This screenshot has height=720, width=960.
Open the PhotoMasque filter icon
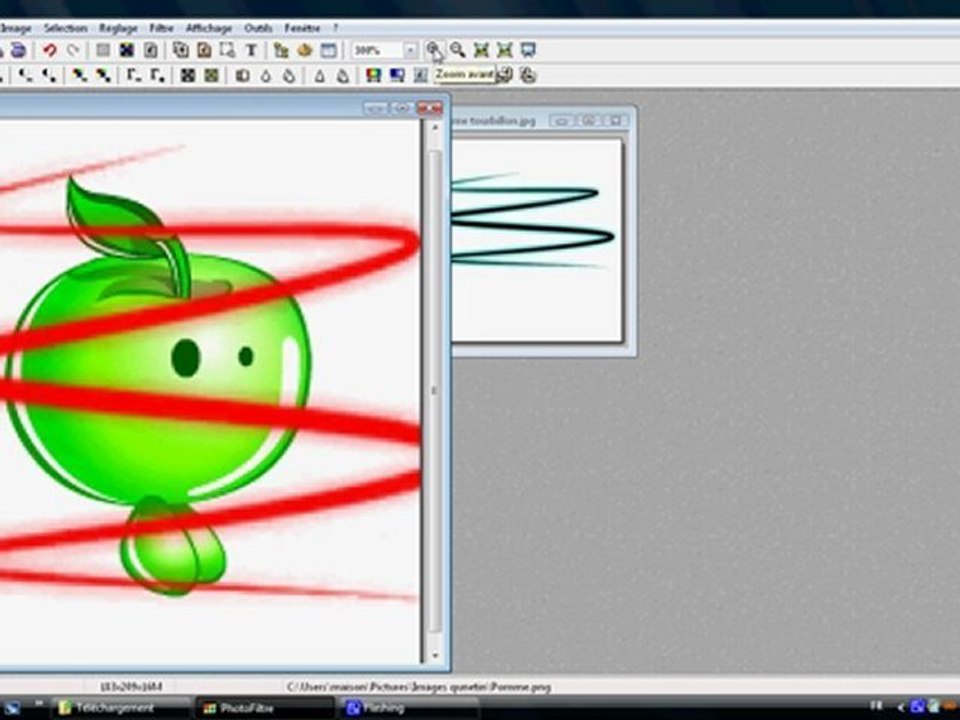coord(421,75)
